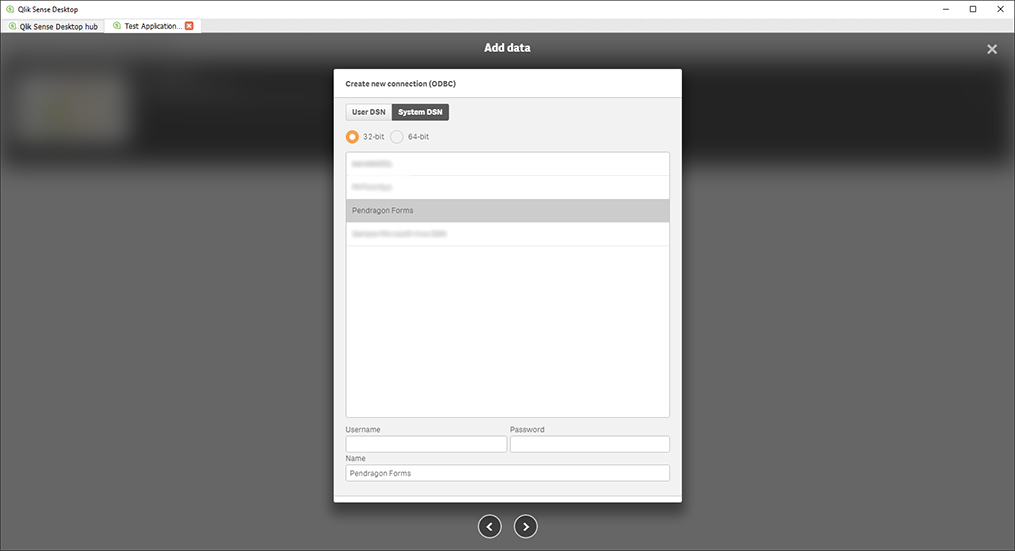1015x551 pixels.
Task: Close the Test Application tab with red X
Action: (x=189, y=26)
